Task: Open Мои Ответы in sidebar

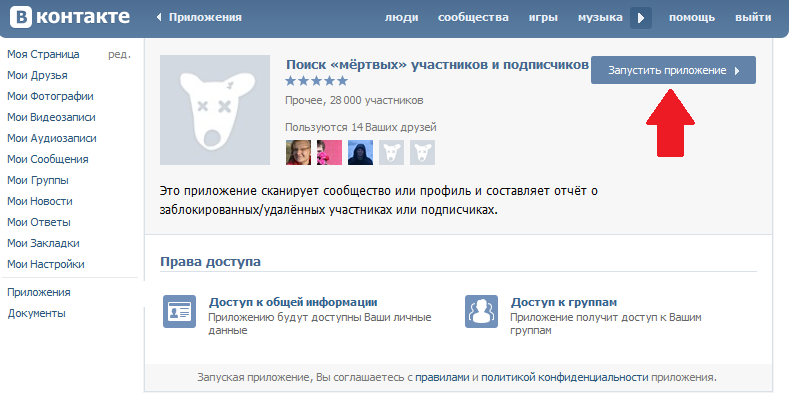Action: tap(39, 222)
